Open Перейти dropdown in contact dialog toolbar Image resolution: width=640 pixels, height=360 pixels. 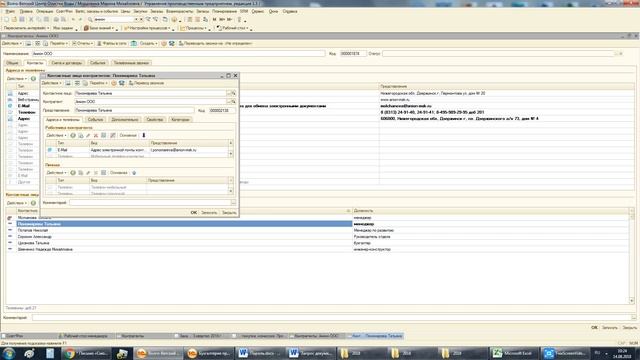(x=98, y=83)
